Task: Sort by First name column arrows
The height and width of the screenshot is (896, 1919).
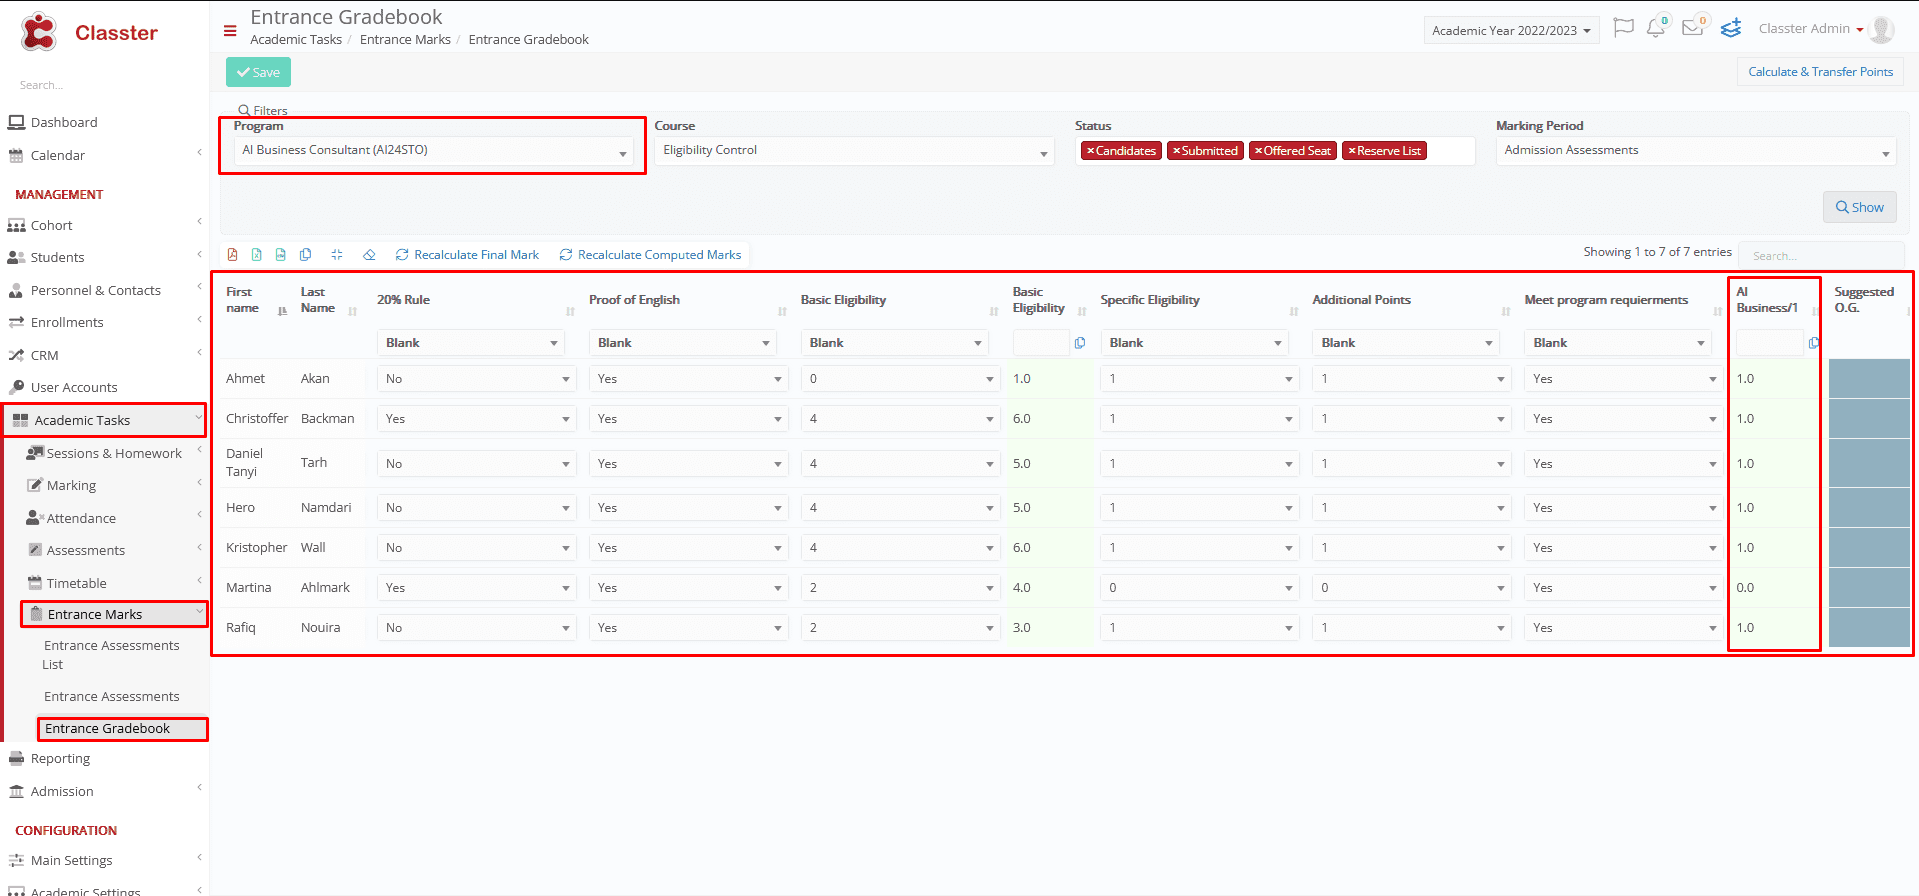Action: (x=282, y=311)
